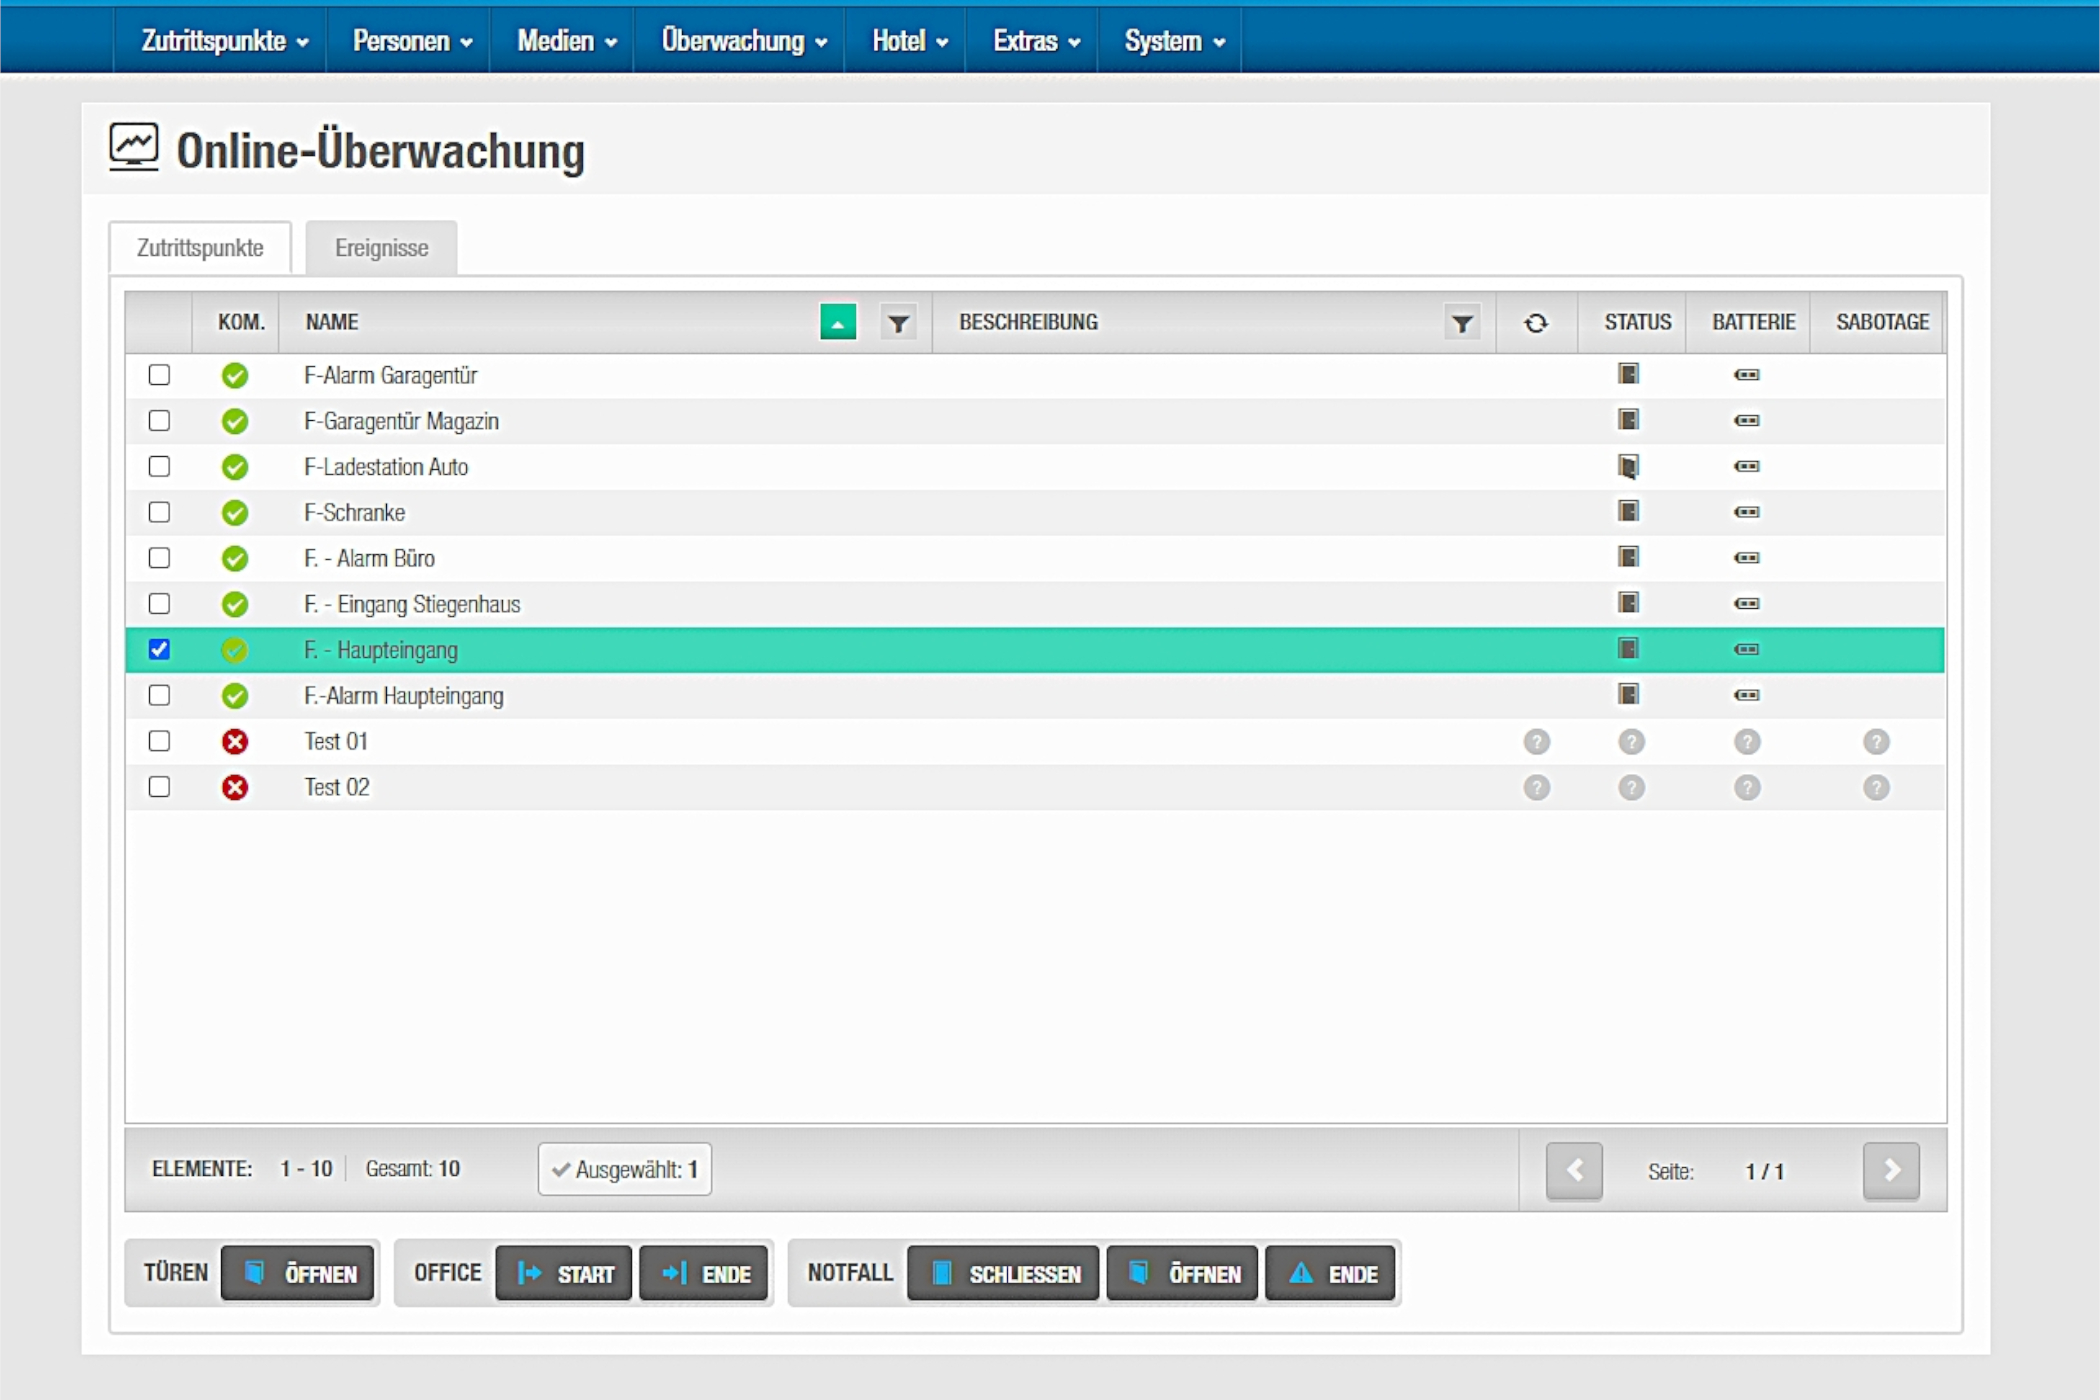Select the Test 01 row checkbox

point(159,741)
